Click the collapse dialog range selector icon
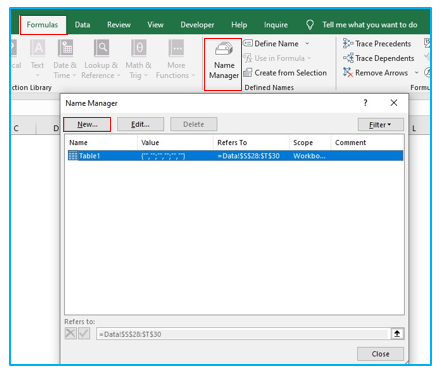Screen dimensions: 441x376 (x=397, y=334)
